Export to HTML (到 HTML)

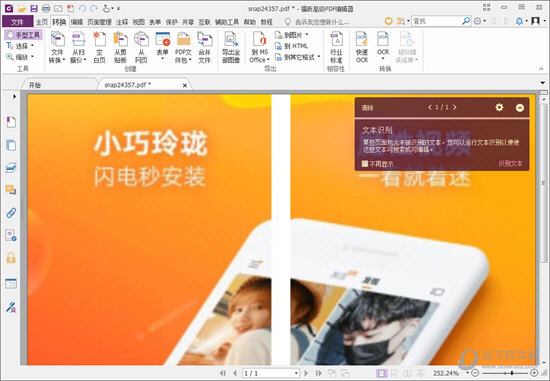(291, 46)
